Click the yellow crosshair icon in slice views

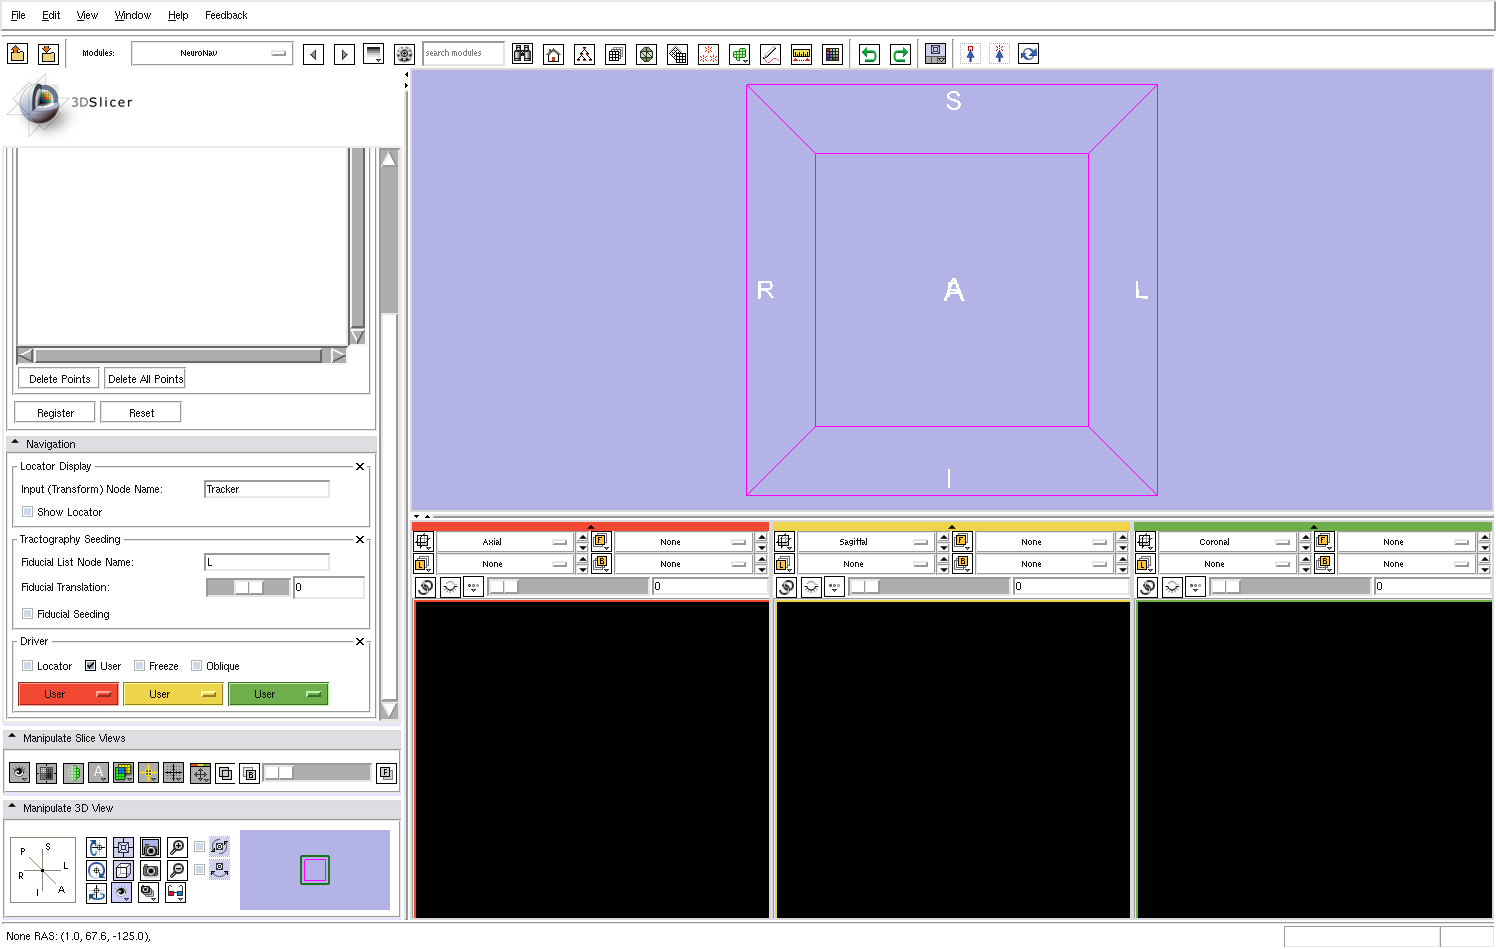point(148,773)
